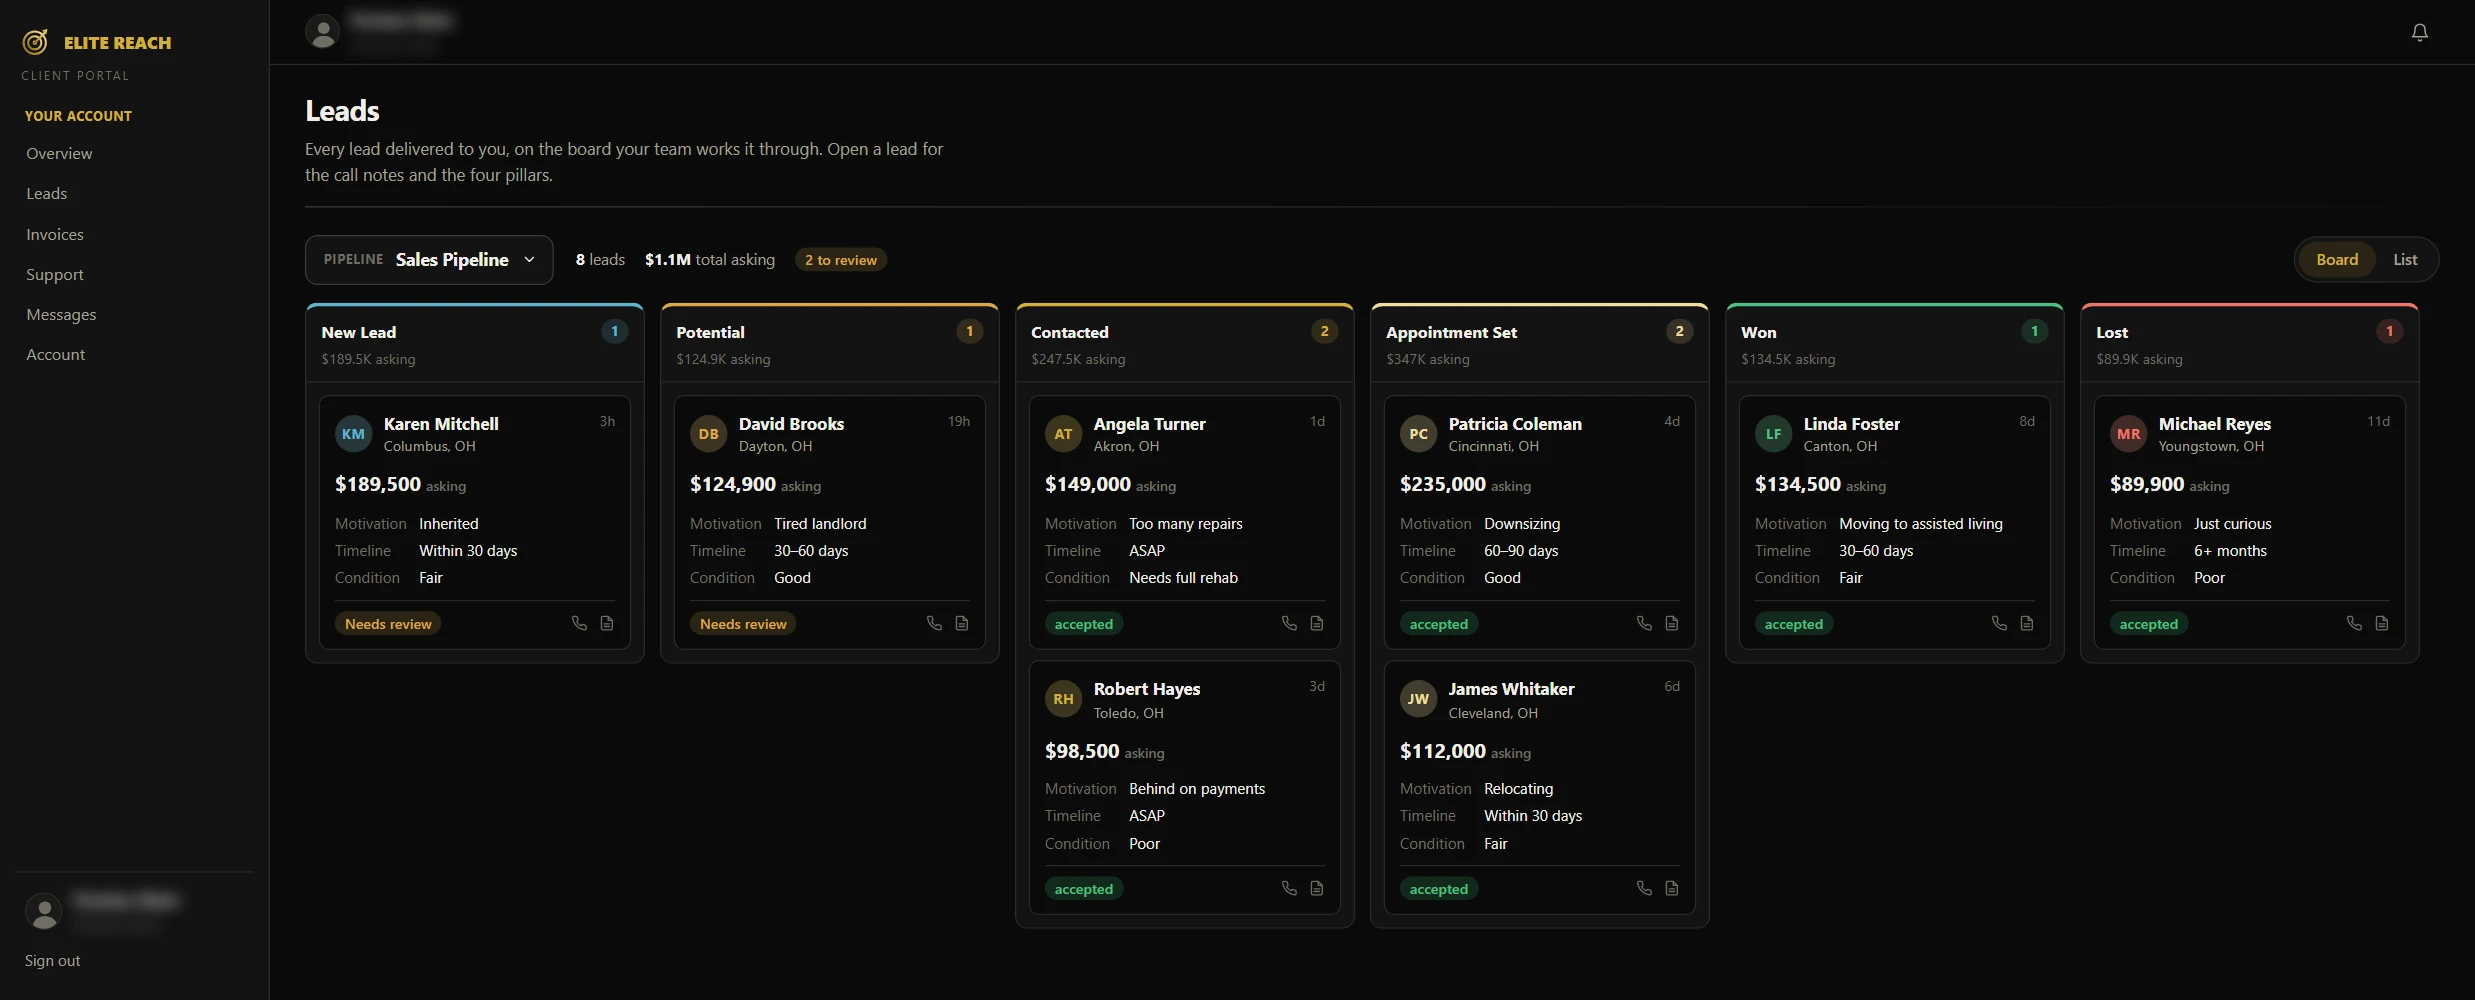Click Linda Foster's accepted tag
2475x1000 pixels.
[x=1794, y=624]
